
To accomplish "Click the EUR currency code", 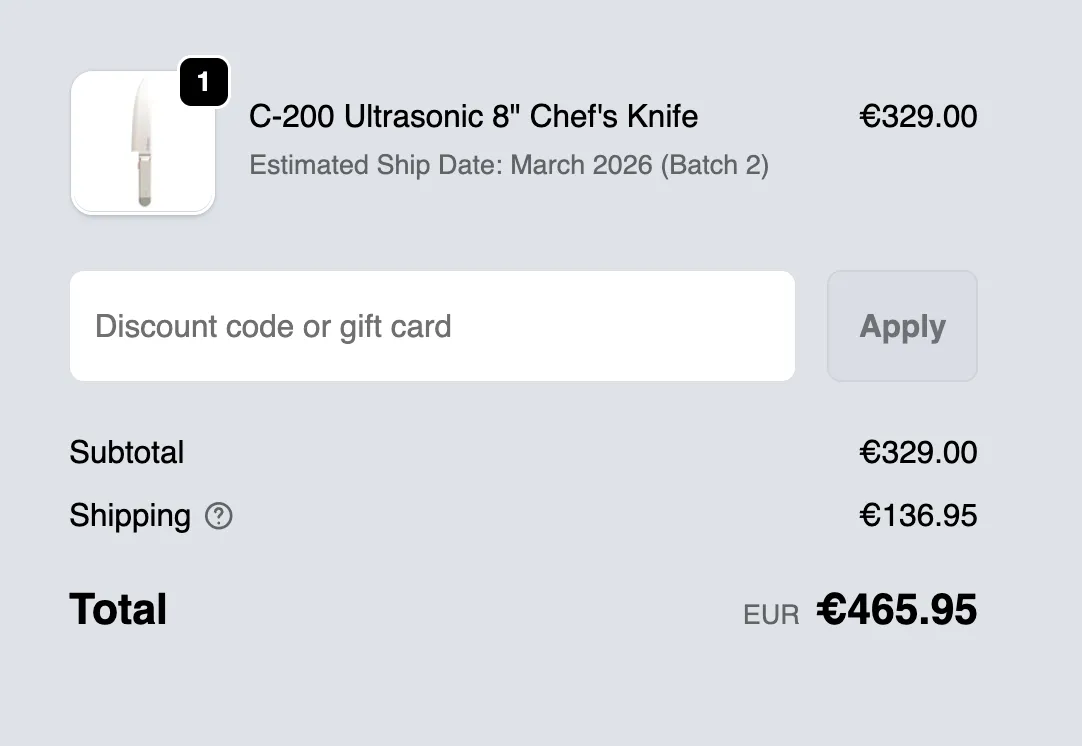I will (x=771, y=615).
